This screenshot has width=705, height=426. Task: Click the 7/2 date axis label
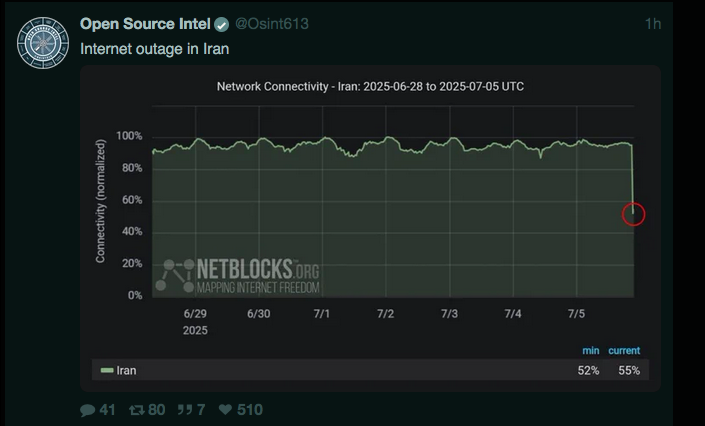pyautogui.click(x=385, y=314)
